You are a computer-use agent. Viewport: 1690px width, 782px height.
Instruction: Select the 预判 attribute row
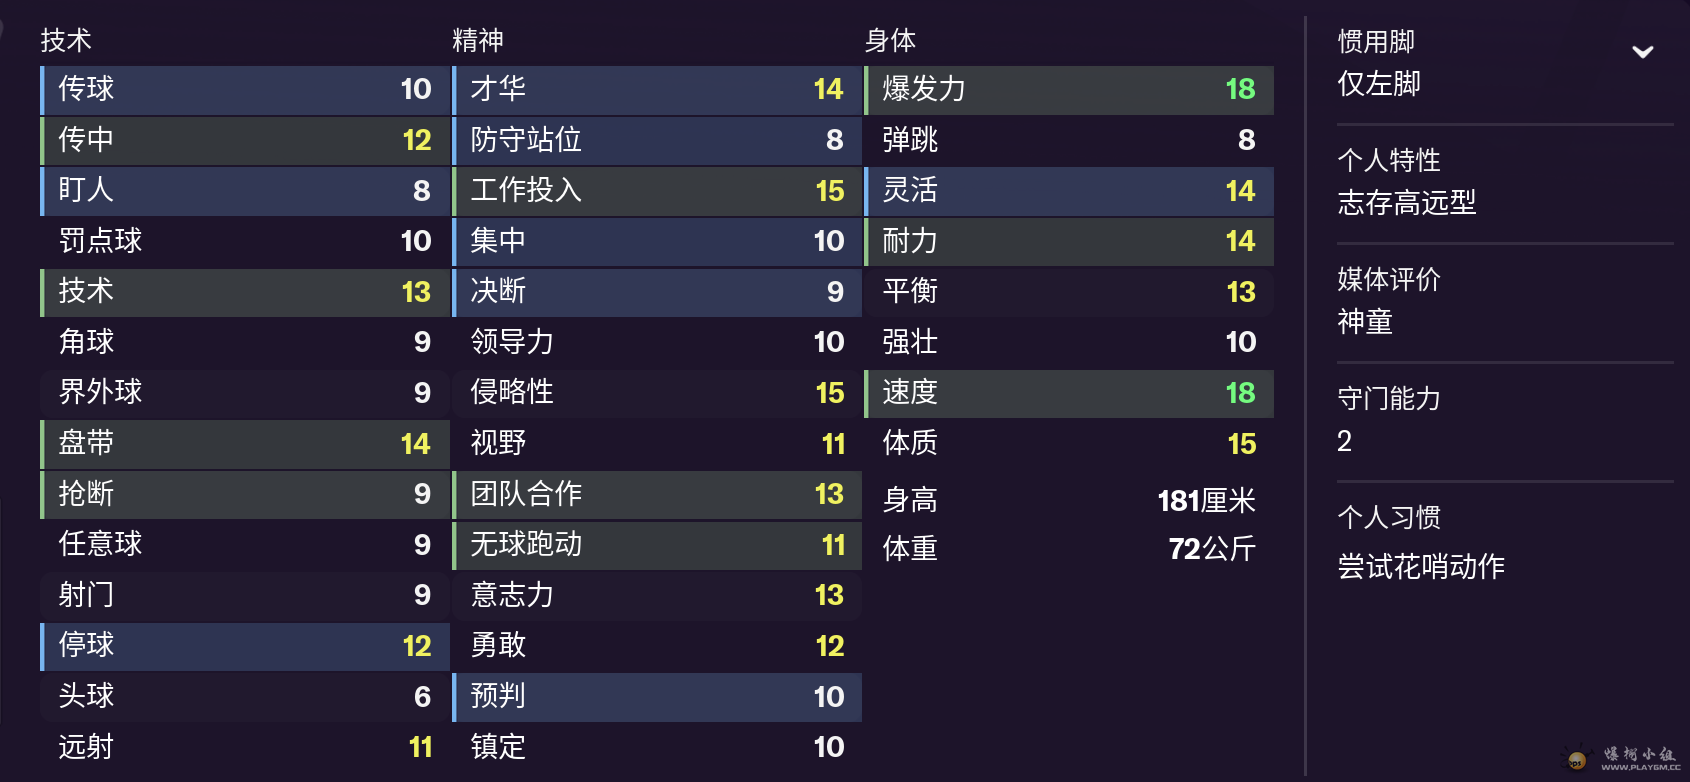(657, 697)
